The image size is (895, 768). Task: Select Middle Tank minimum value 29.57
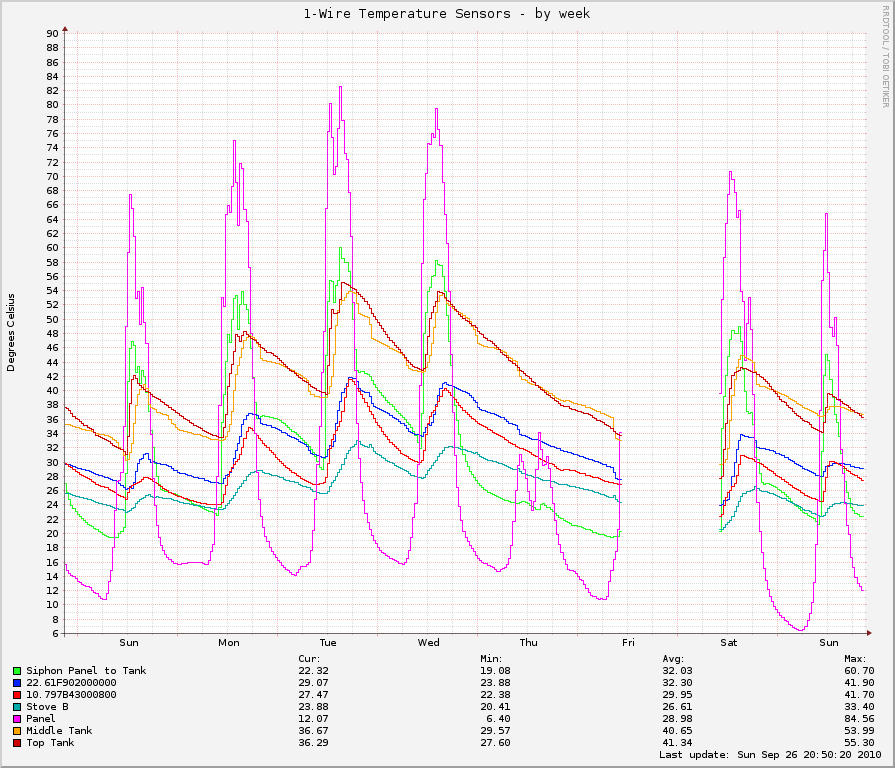point(495,731)
